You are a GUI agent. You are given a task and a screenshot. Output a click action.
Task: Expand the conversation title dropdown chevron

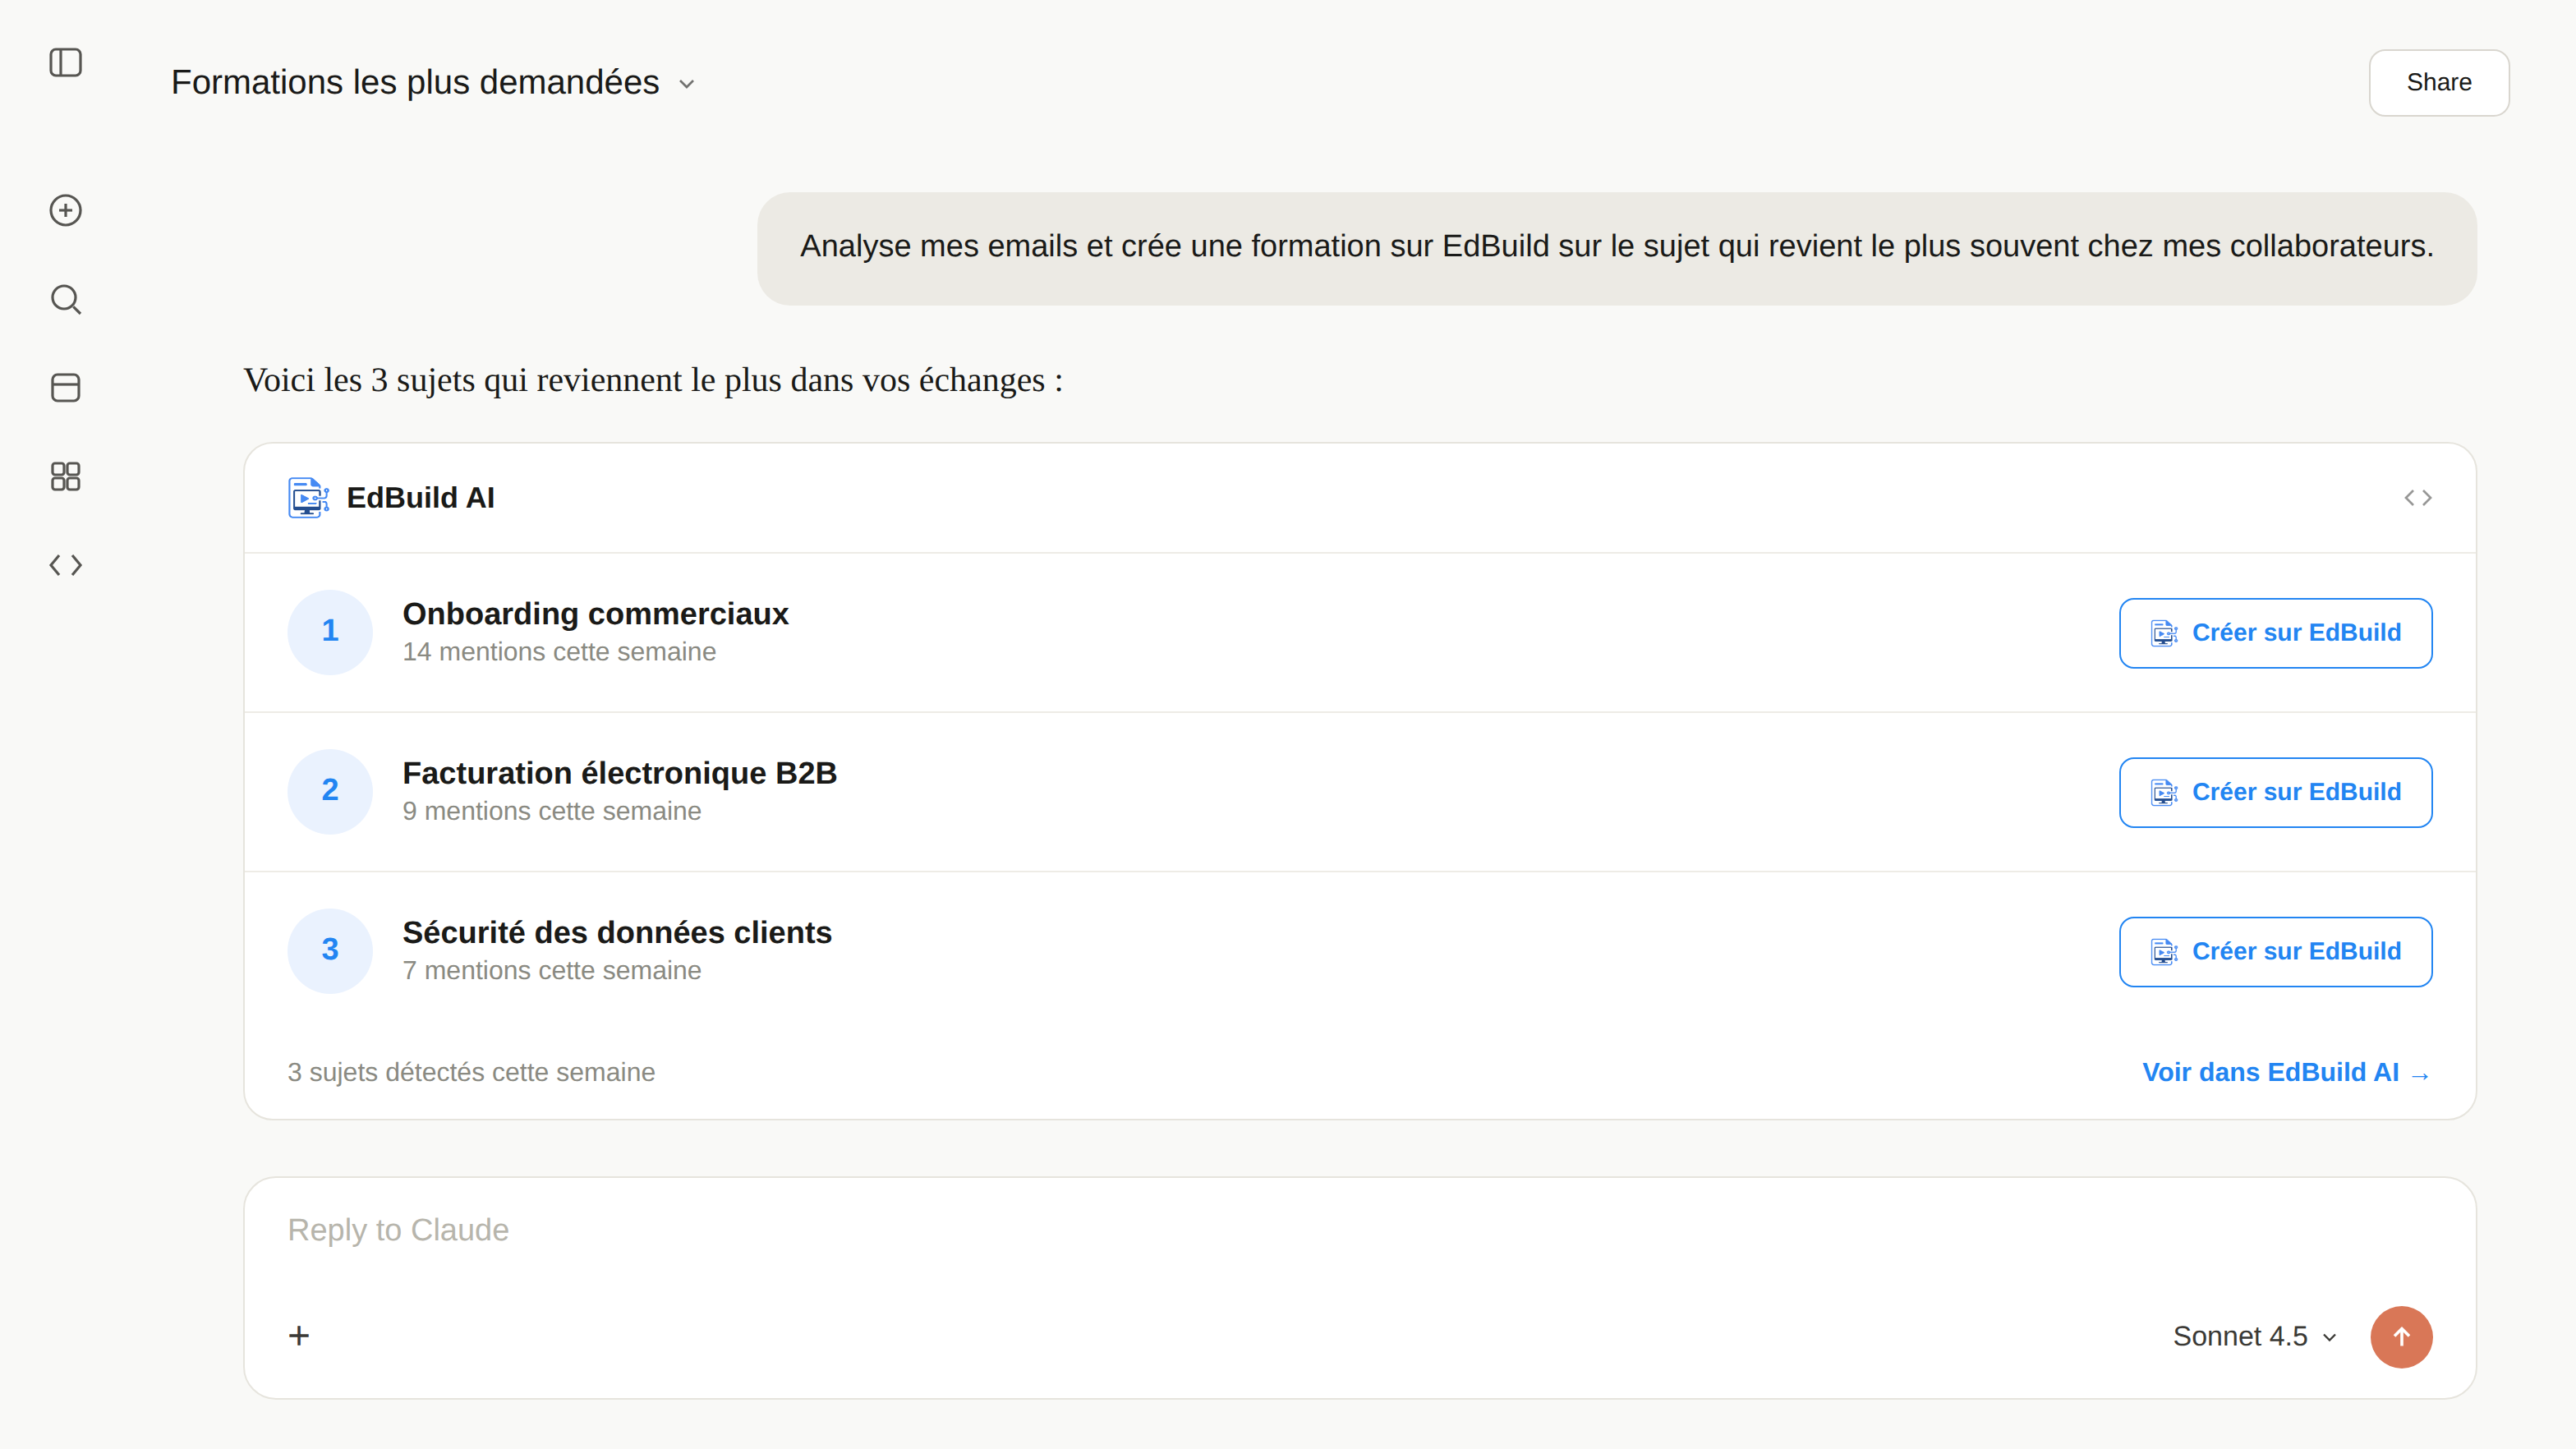686,84
